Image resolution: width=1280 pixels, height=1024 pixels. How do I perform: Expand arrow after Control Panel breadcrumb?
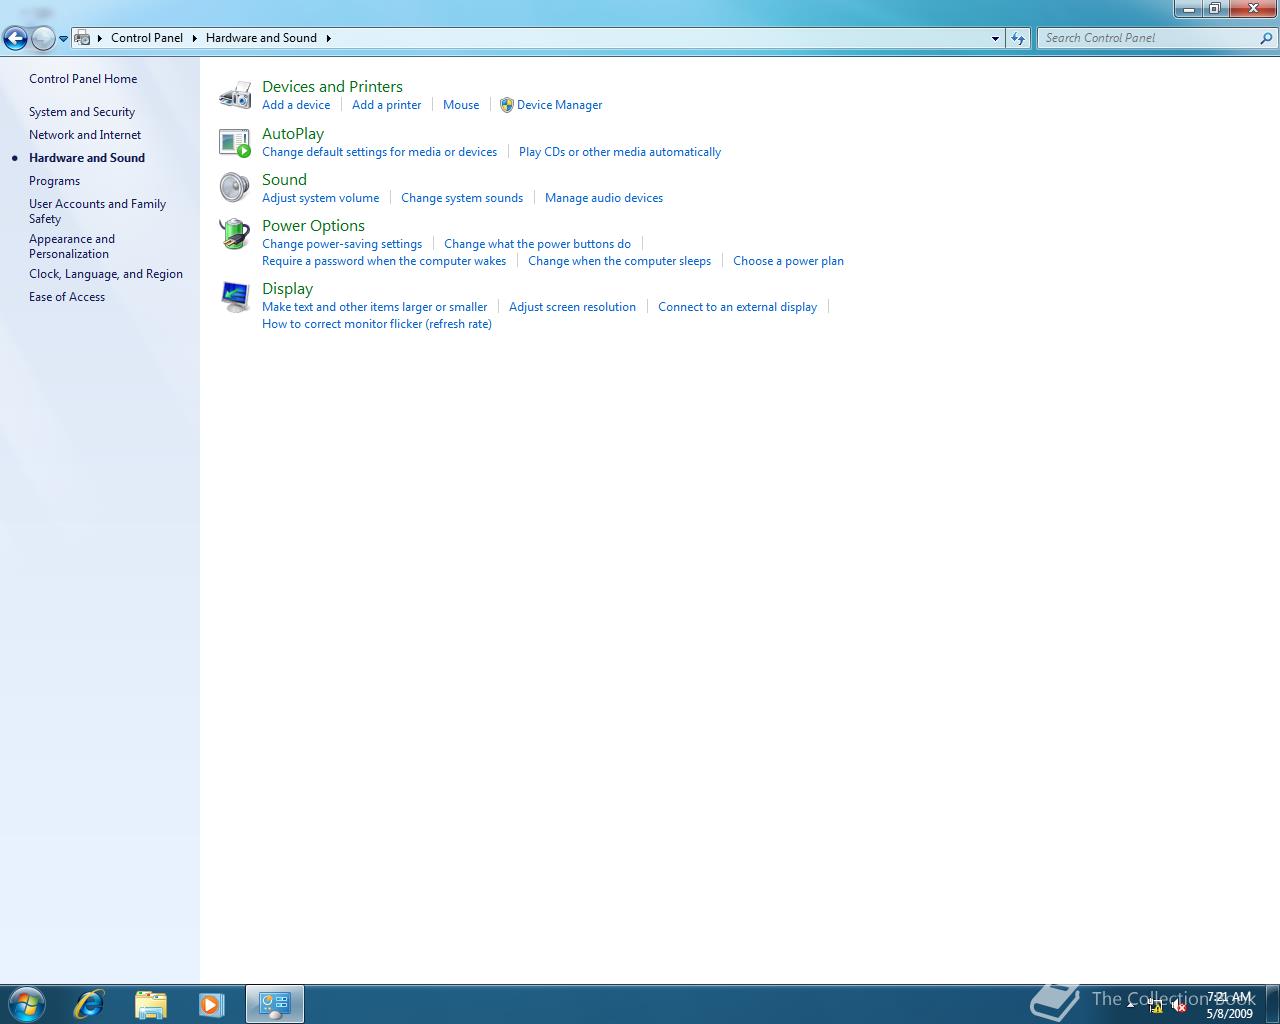pyautogui.click(x=194, y=38)
